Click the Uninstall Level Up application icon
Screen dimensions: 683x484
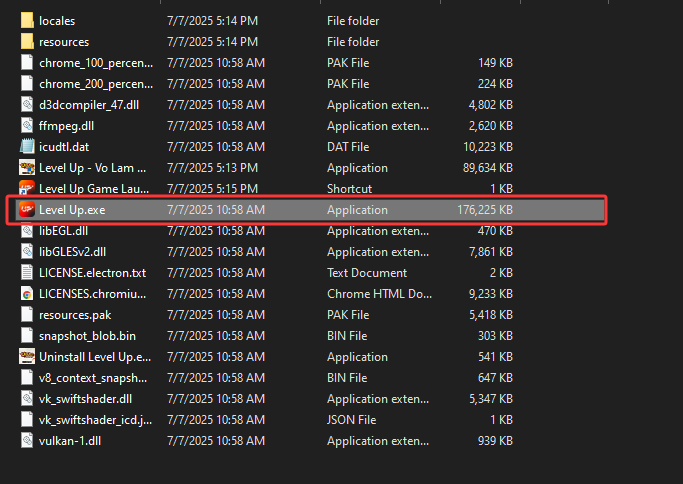click(x=27, y=356)
